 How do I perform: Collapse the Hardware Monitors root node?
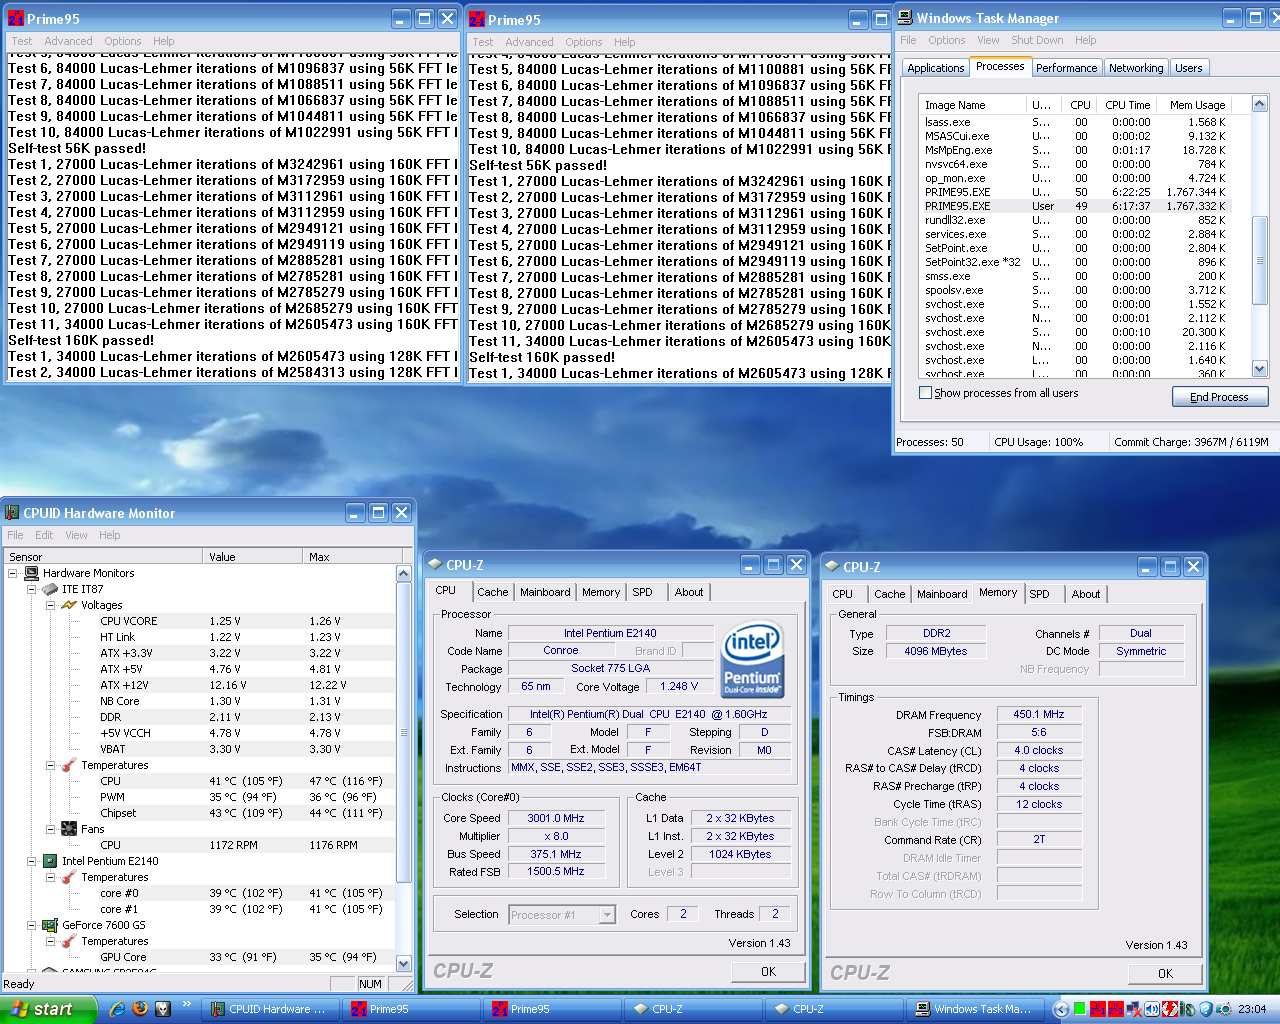13,573
